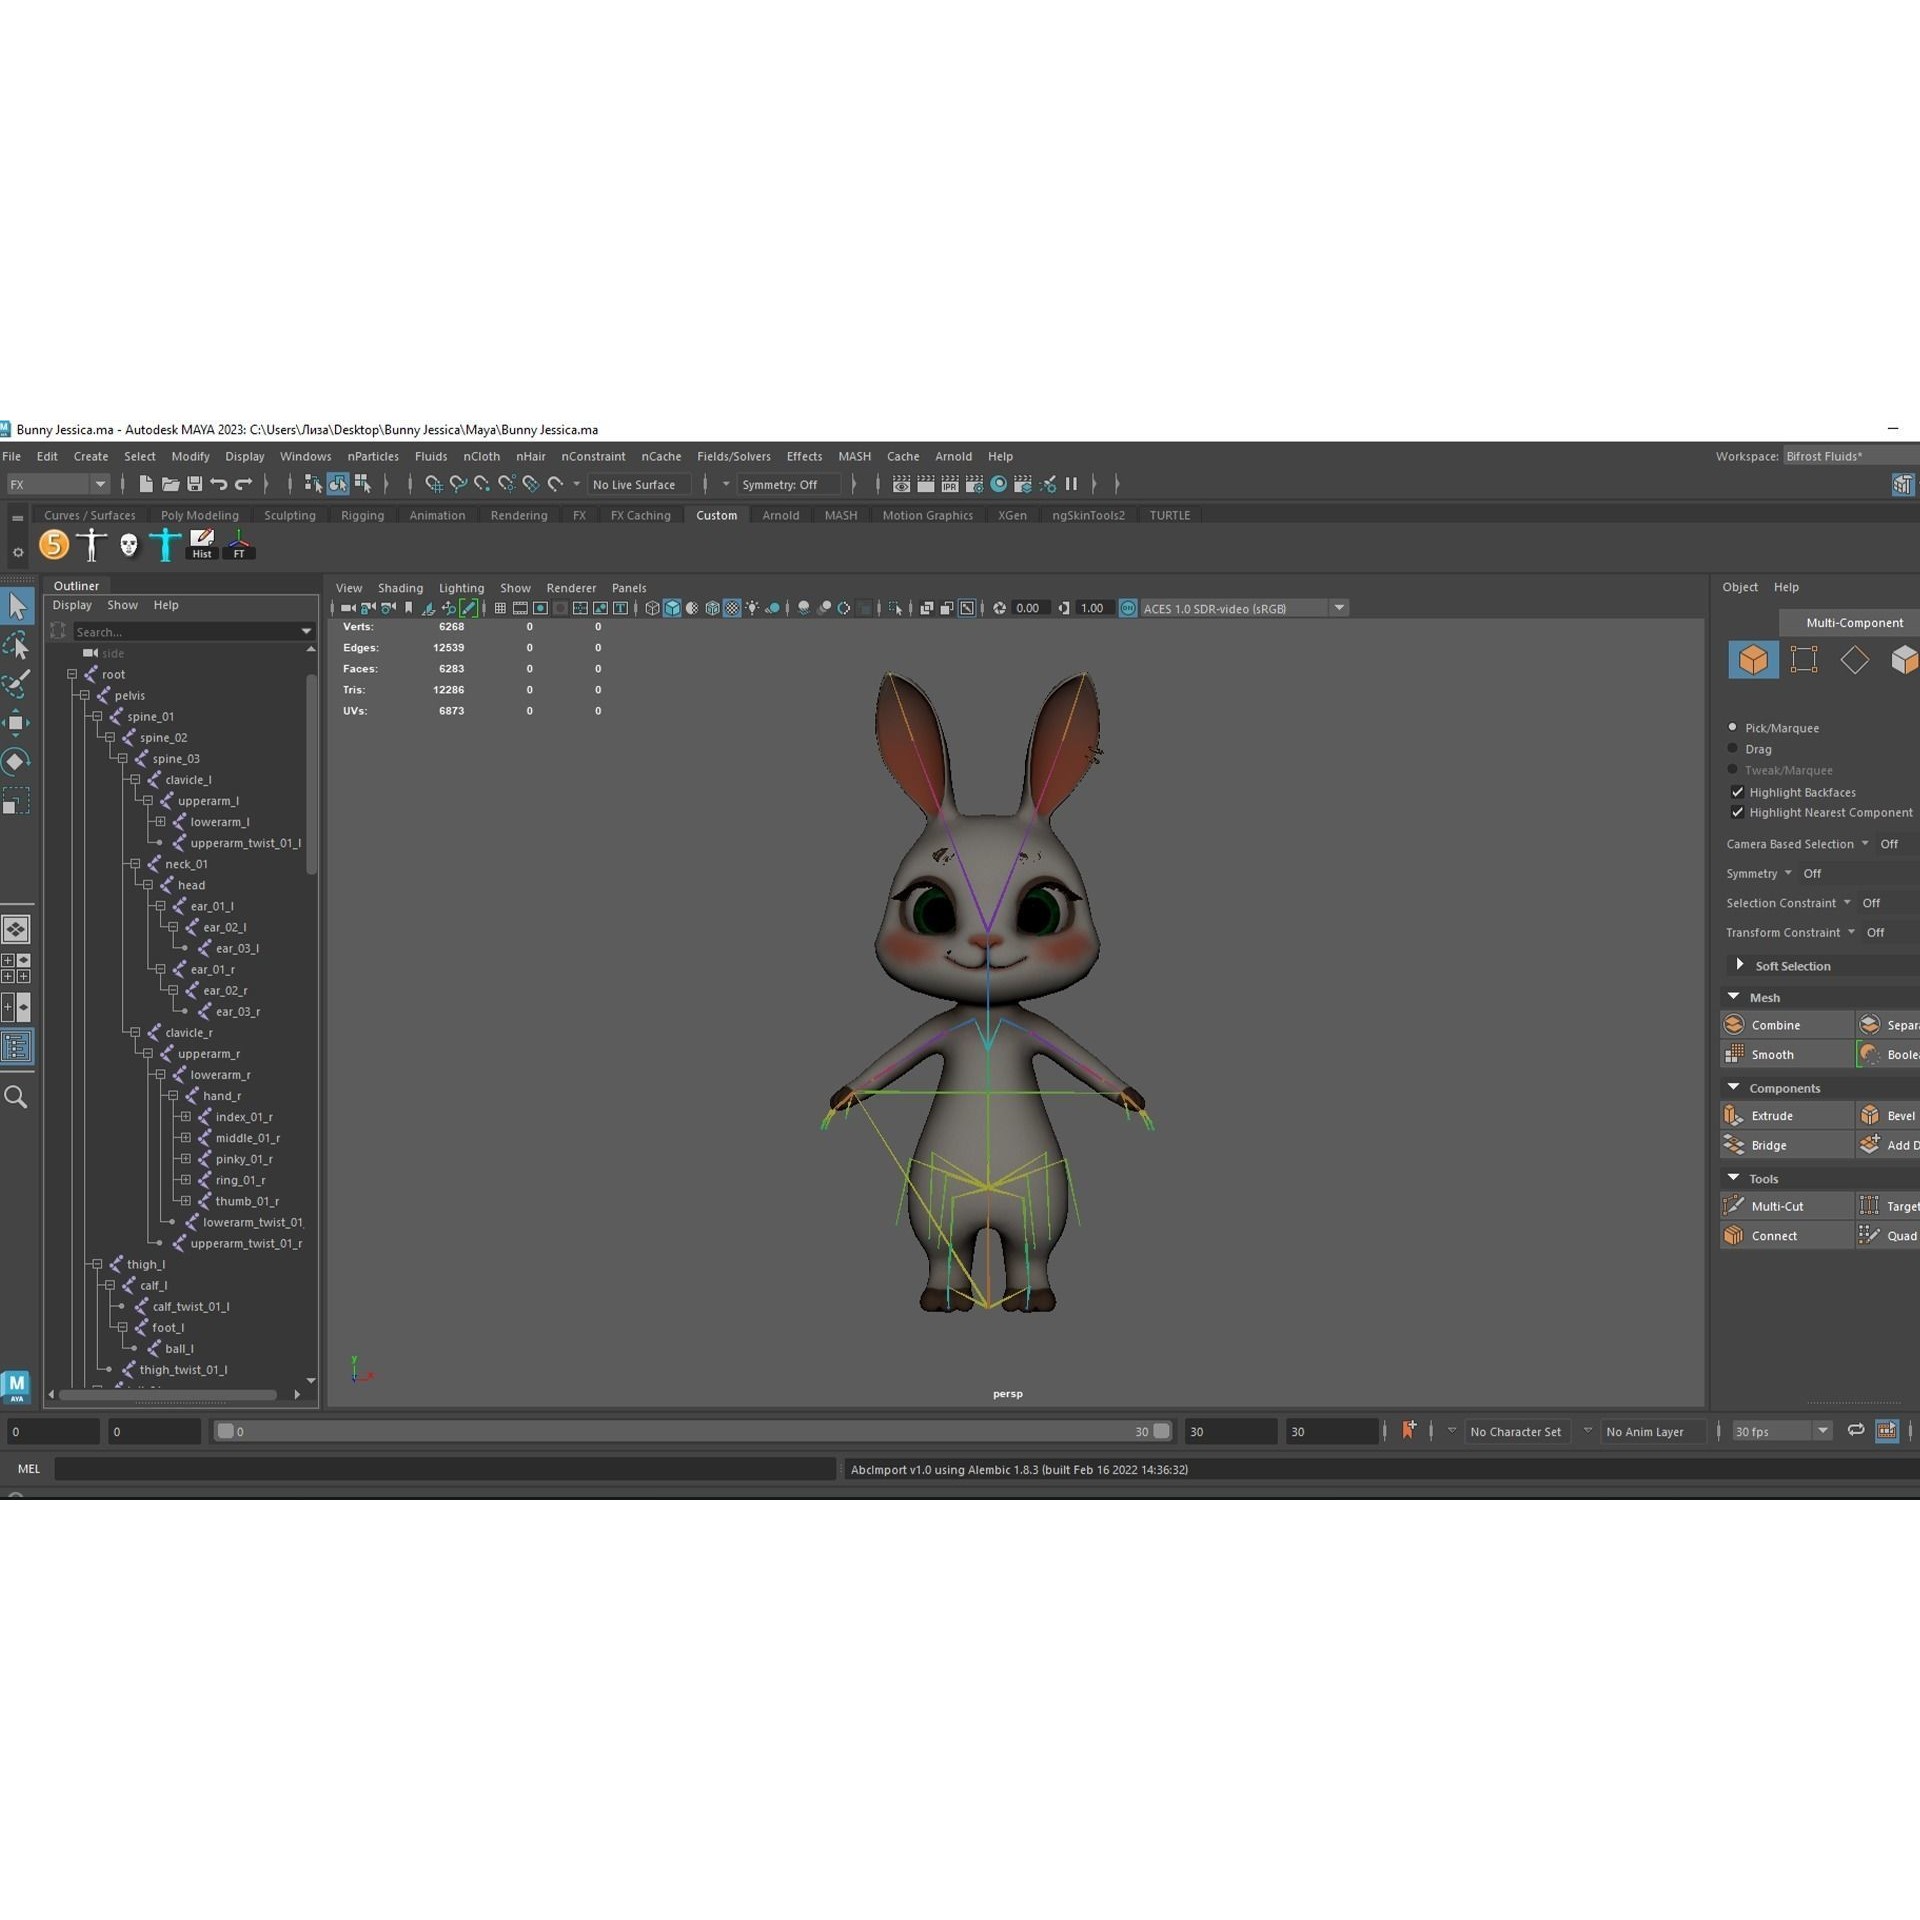Screen dimensions: 1920x1920
Task: Select the Multi-Cut tool in Tools section
Action: pyautogui.click(x=1779, y=1205)
